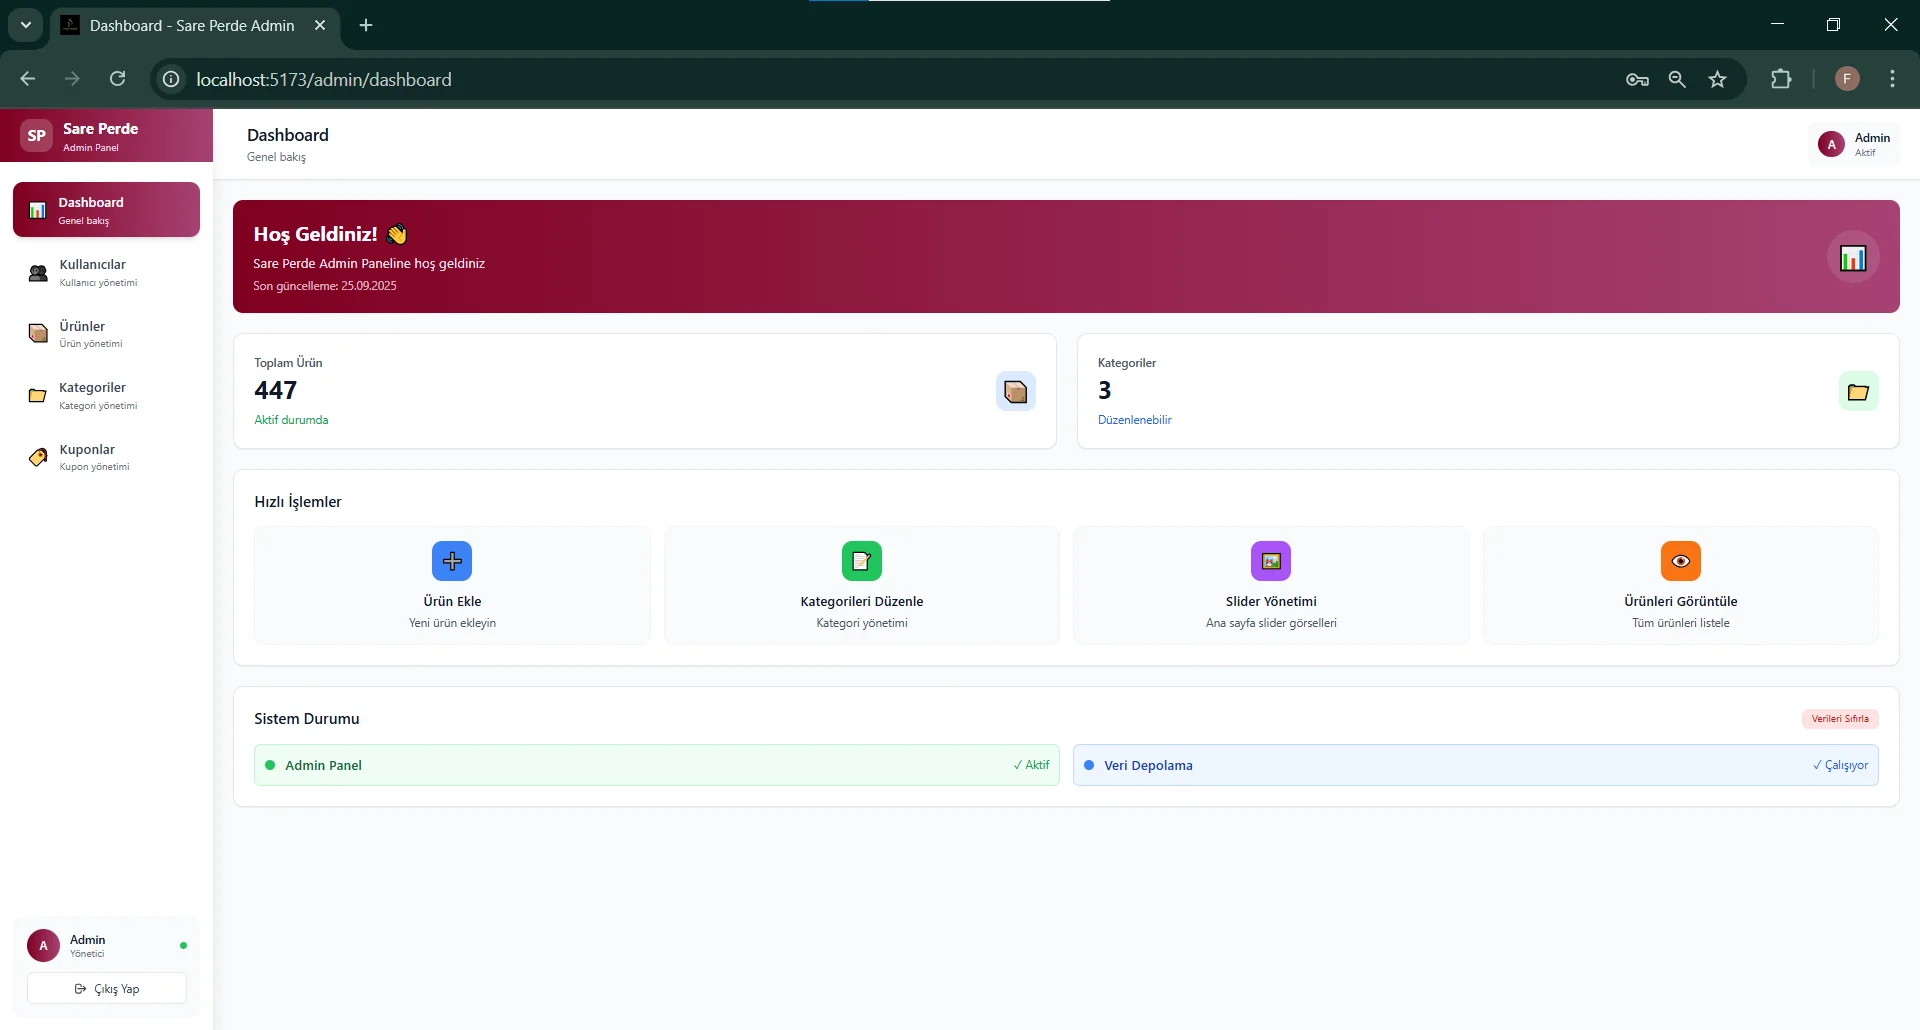Click the Ürünler box icon in sidebar
1920x1030 pixels.
click(38, 334)
